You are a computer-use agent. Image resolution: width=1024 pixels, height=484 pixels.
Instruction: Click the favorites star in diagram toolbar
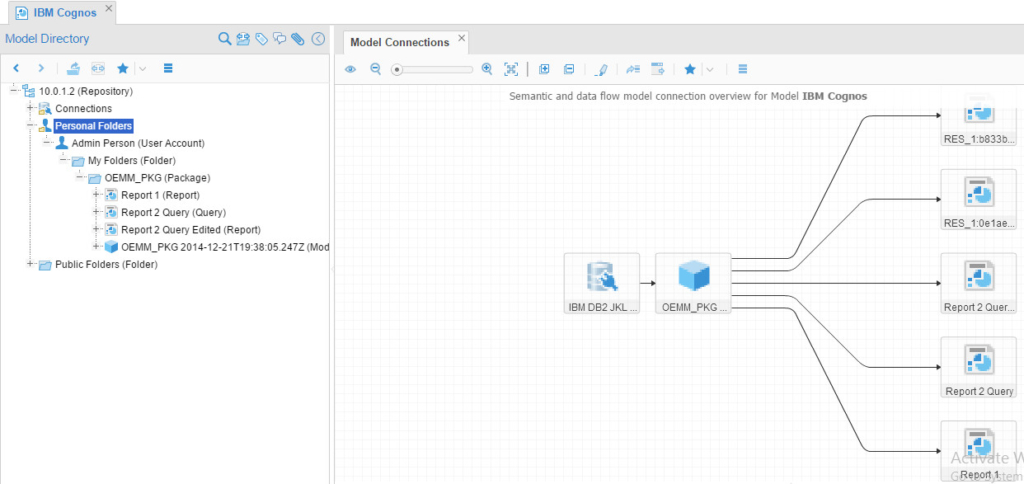click(690, 69)
